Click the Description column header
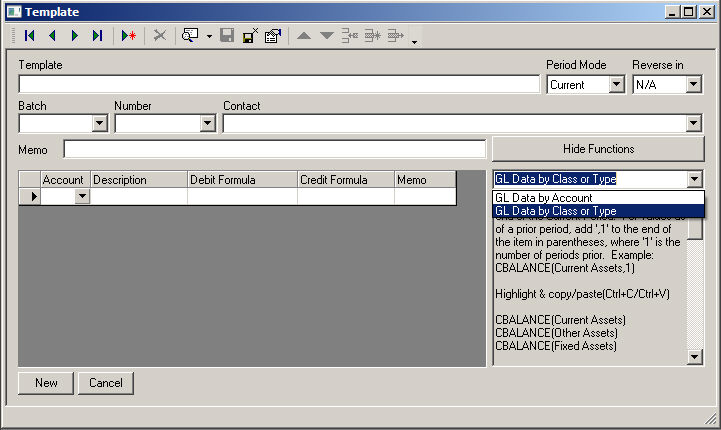The image size is (721, 430). [x=139, y=180]
